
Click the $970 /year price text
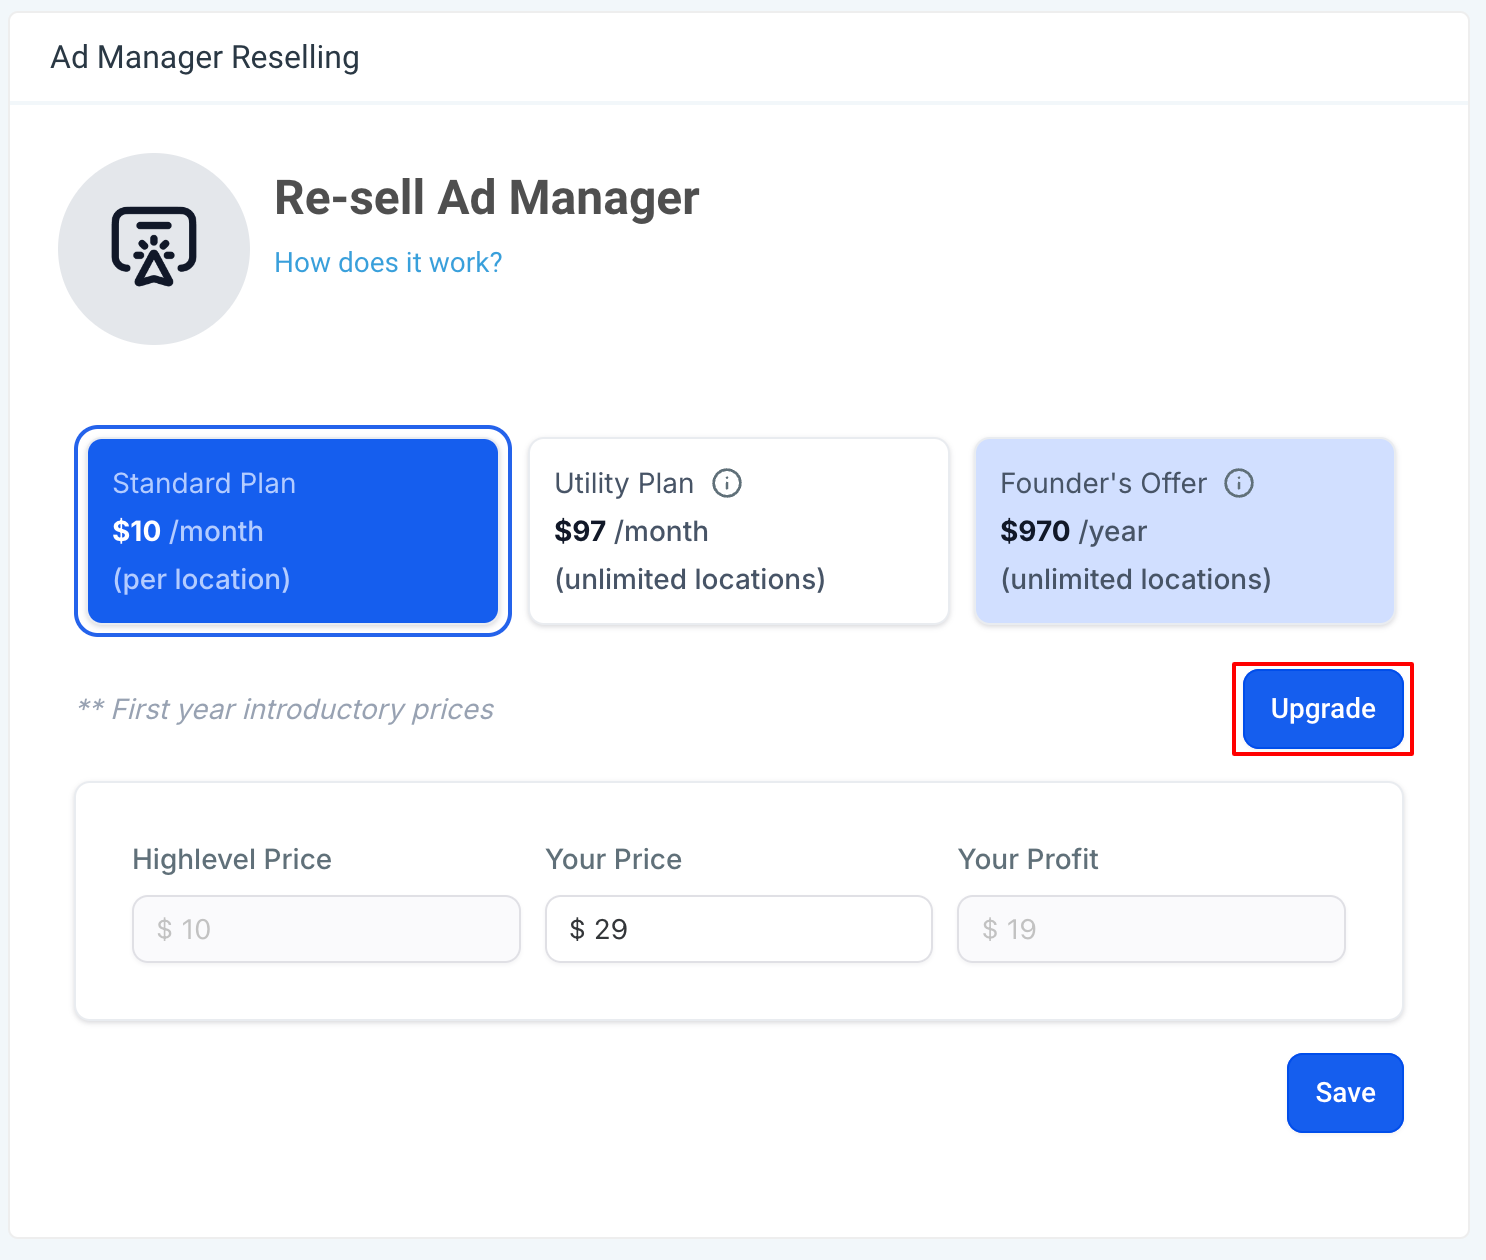point(1074,531)
